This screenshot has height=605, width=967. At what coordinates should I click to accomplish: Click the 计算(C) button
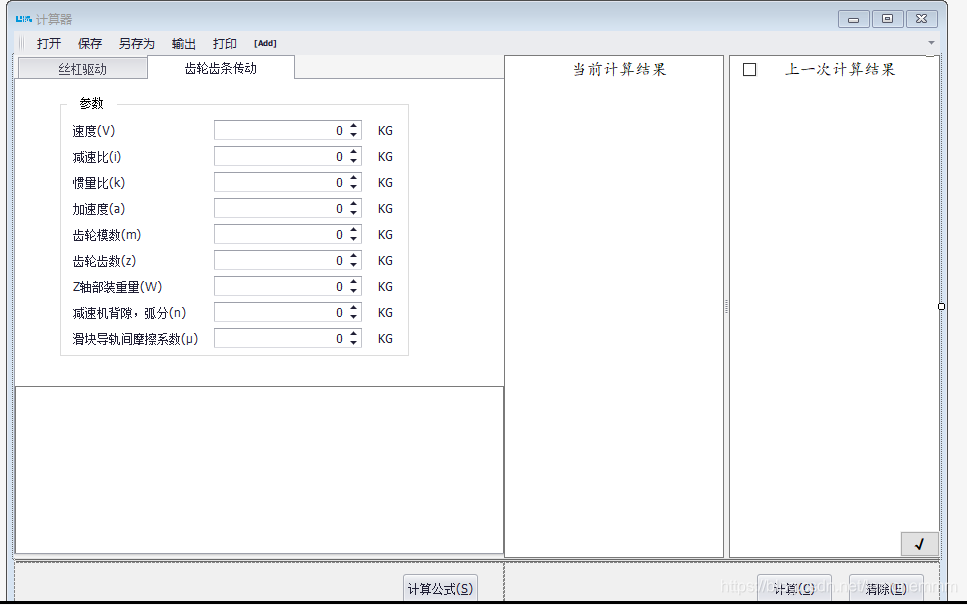[x=794, y=589]
